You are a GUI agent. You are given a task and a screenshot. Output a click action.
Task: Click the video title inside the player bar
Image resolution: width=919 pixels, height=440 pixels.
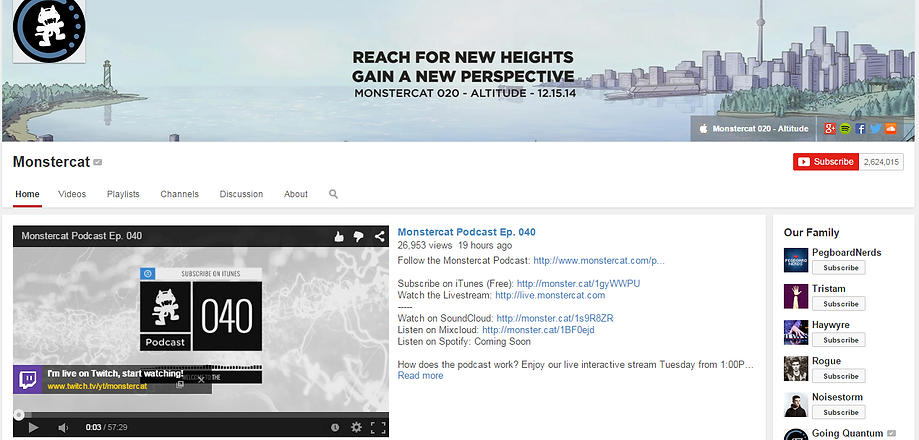tap(82, 236)
